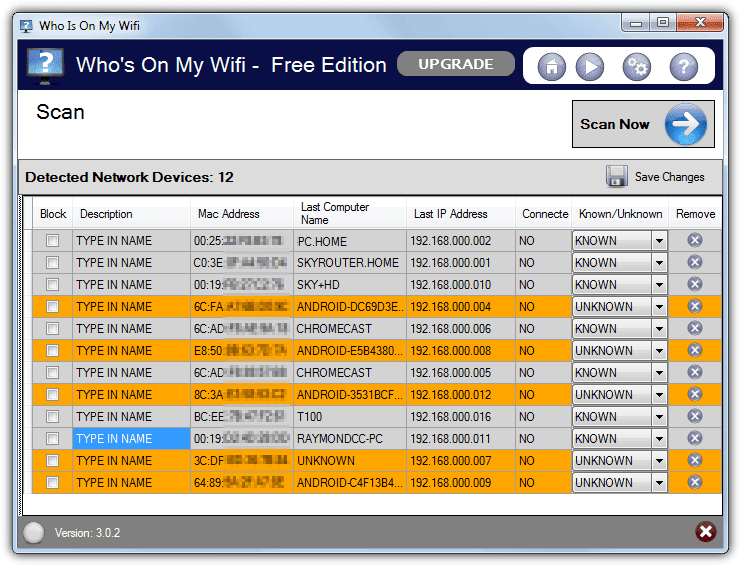Check Block for SKYROUTER.HOME
The height and width of the screenshot is (565, 741).
[52, 263]
